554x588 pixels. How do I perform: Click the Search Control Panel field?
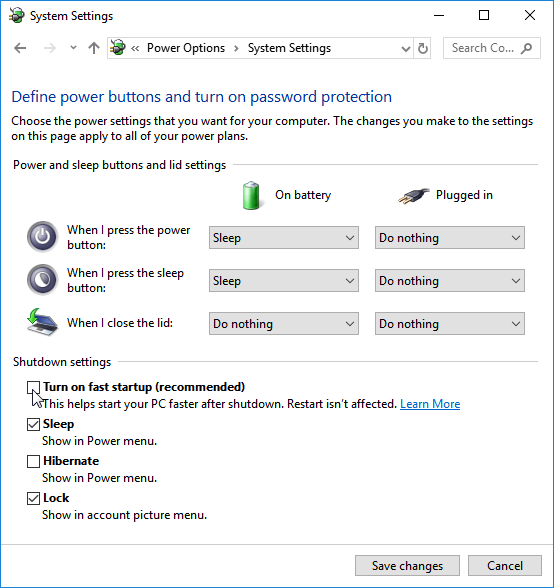pyautogui.click(x=492, y=48)
